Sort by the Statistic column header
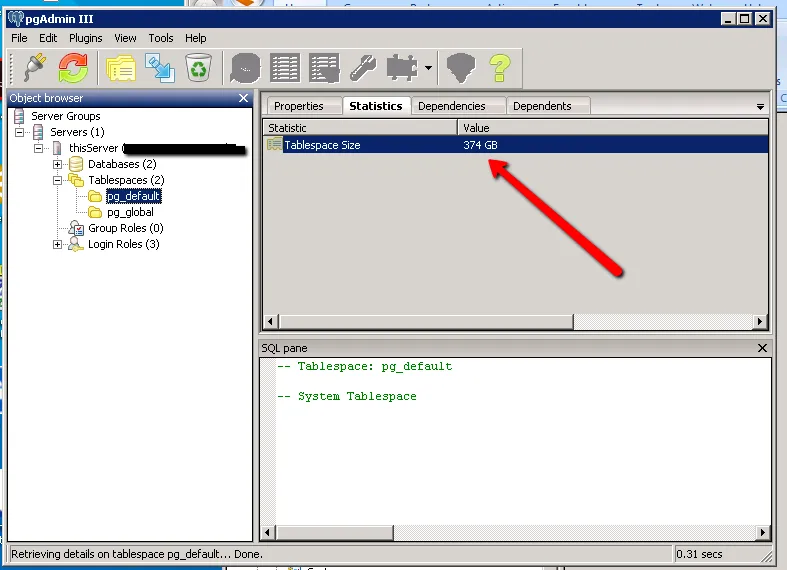This screenshot has height=570, width=787. 360,128
